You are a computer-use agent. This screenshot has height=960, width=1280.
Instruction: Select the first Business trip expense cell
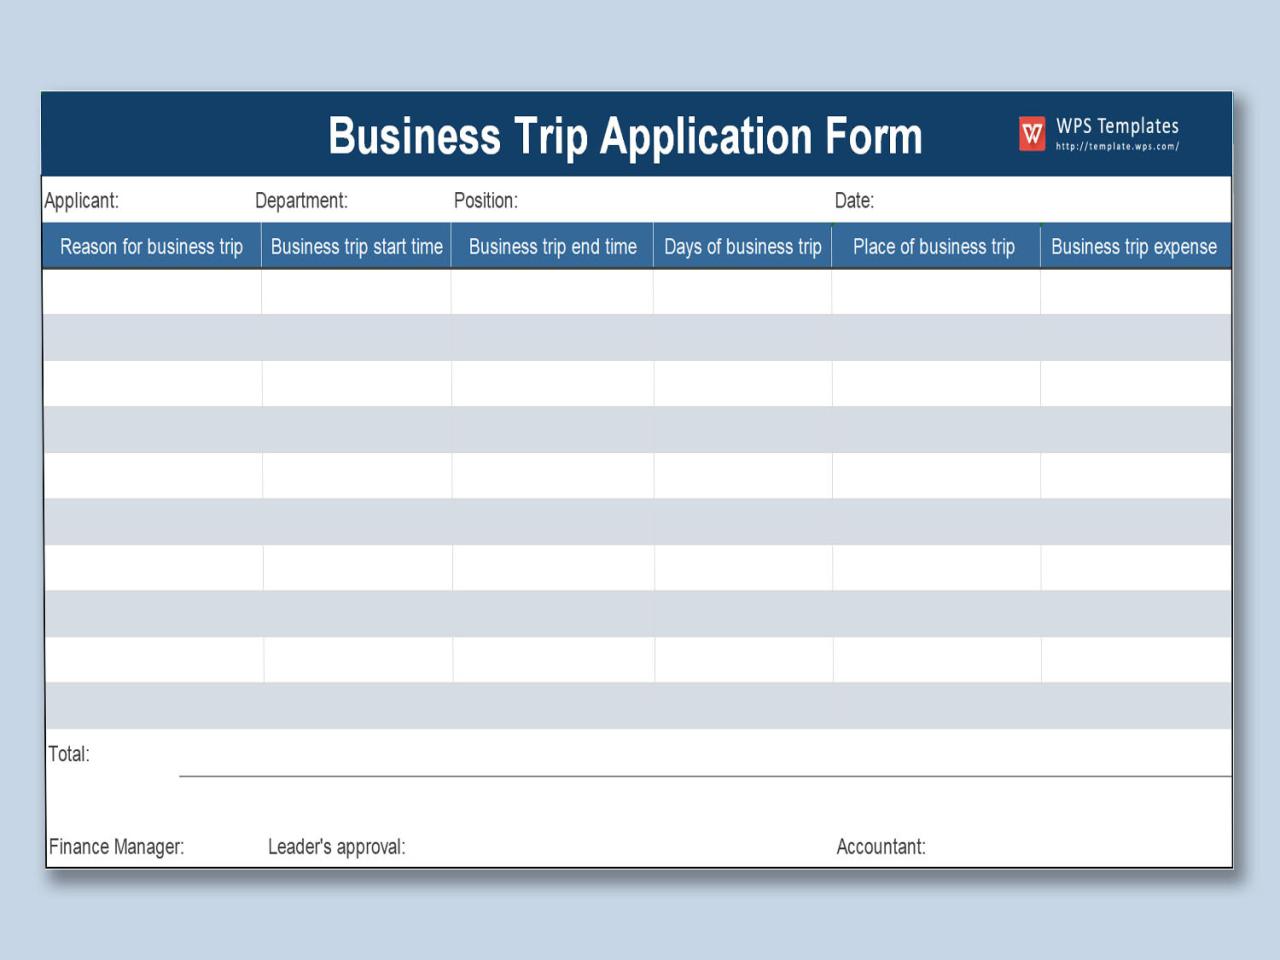tap(1134, 292)
